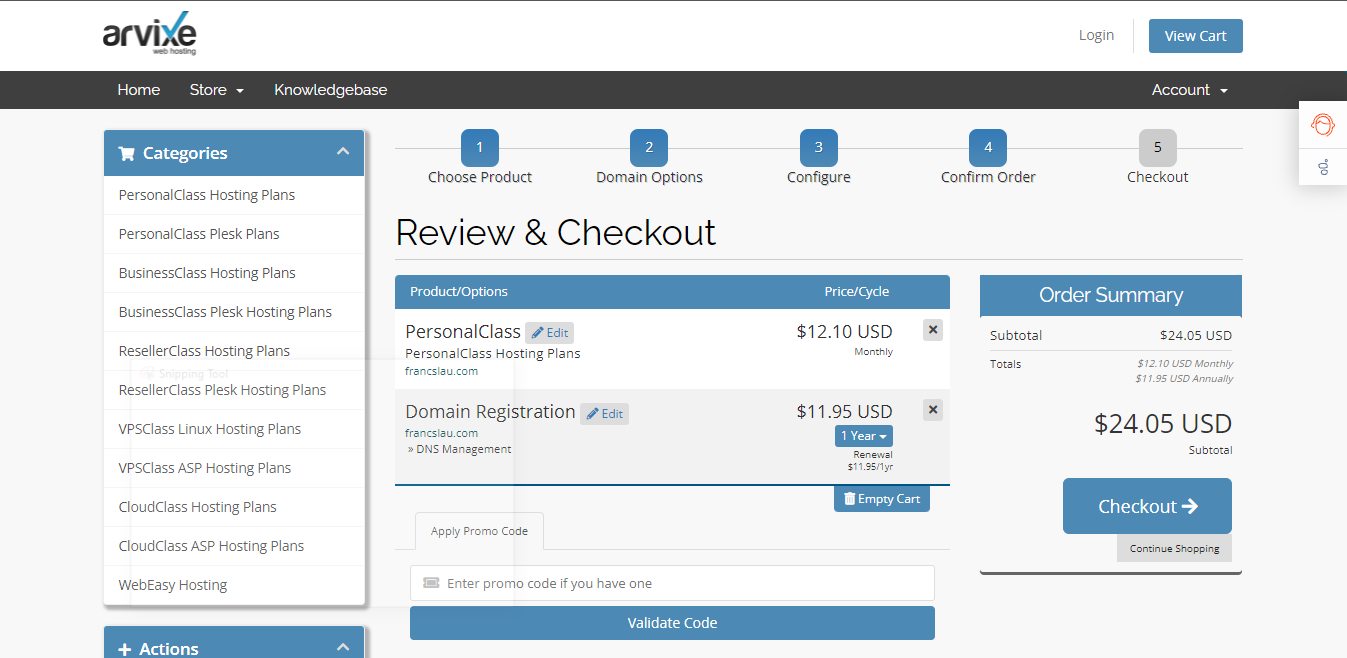
Task: Click the $12.10 USD PersonalClass price
Action: click(x=845, y=332)
